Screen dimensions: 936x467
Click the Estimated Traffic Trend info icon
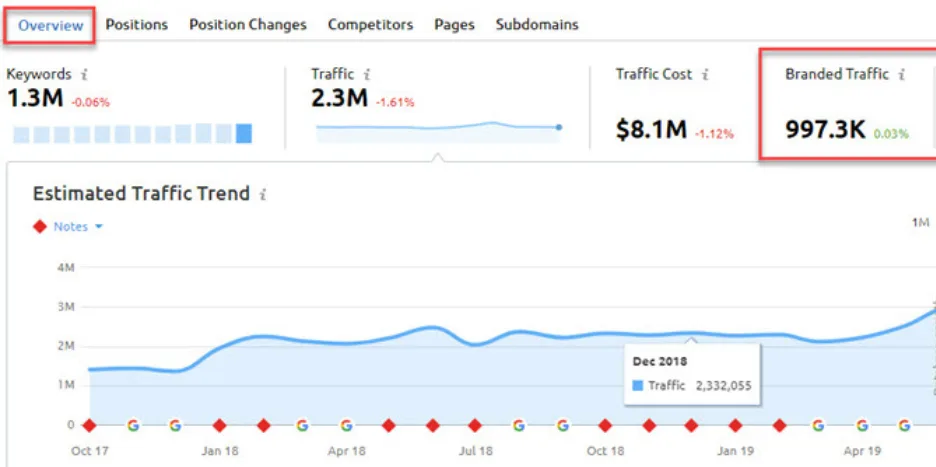tap(263, 195)
